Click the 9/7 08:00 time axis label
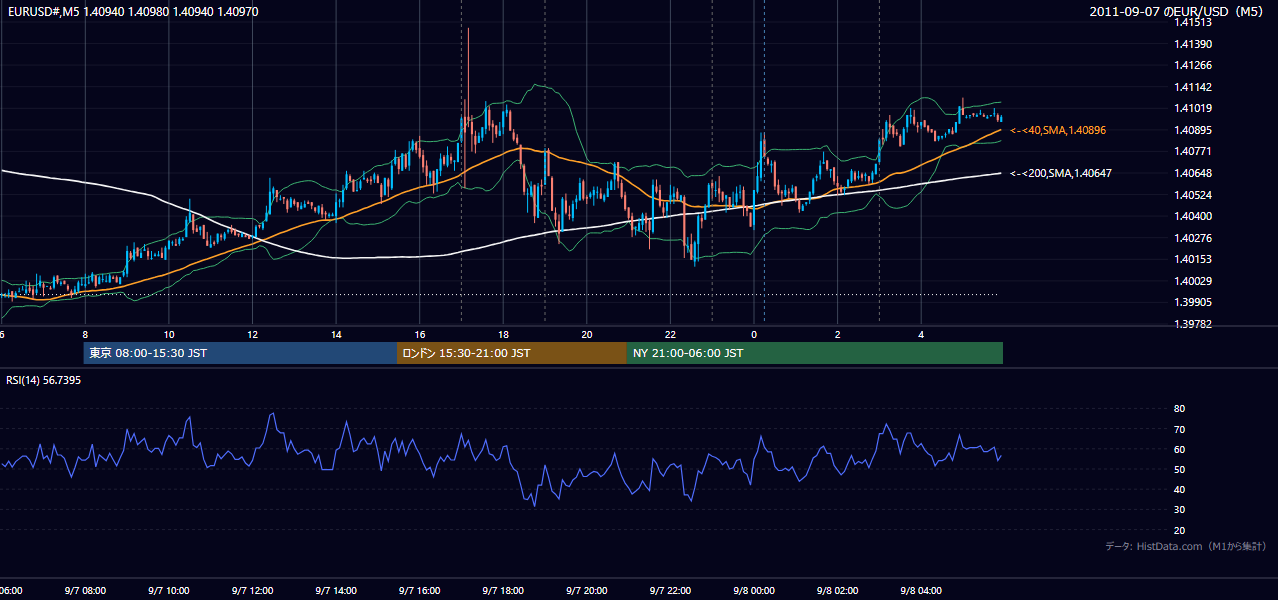 (85, 591)
